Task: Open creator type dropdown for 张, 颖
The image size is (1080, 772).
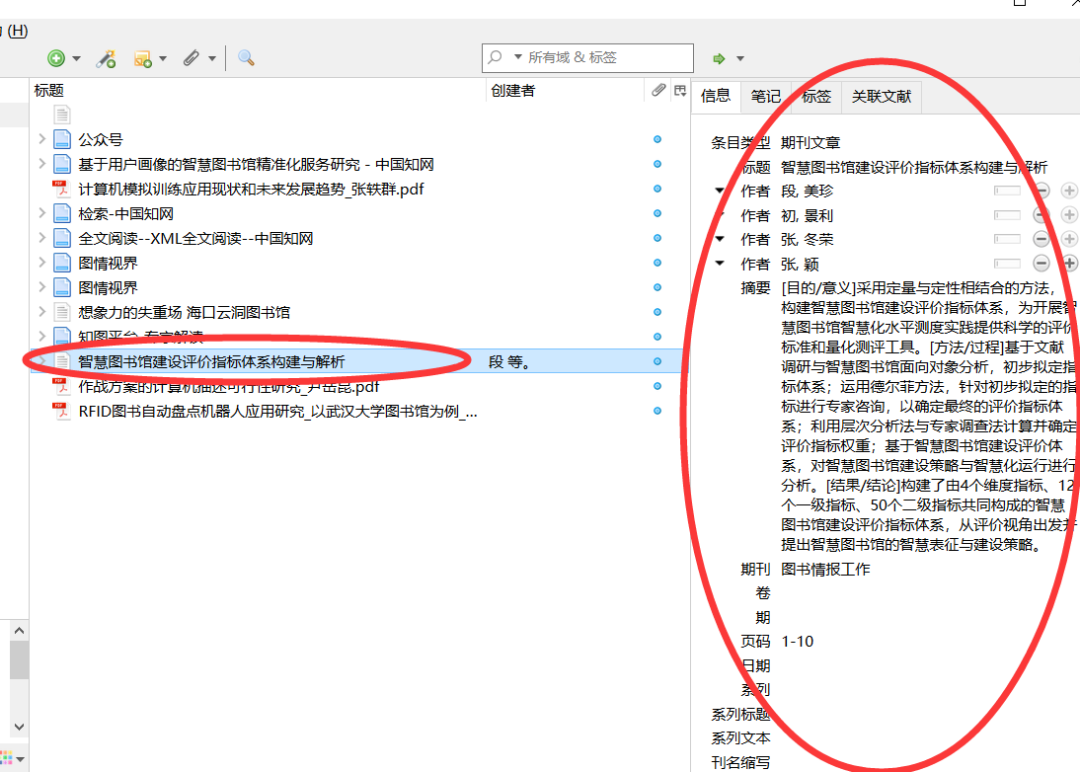Action: [x=720, y=263]
